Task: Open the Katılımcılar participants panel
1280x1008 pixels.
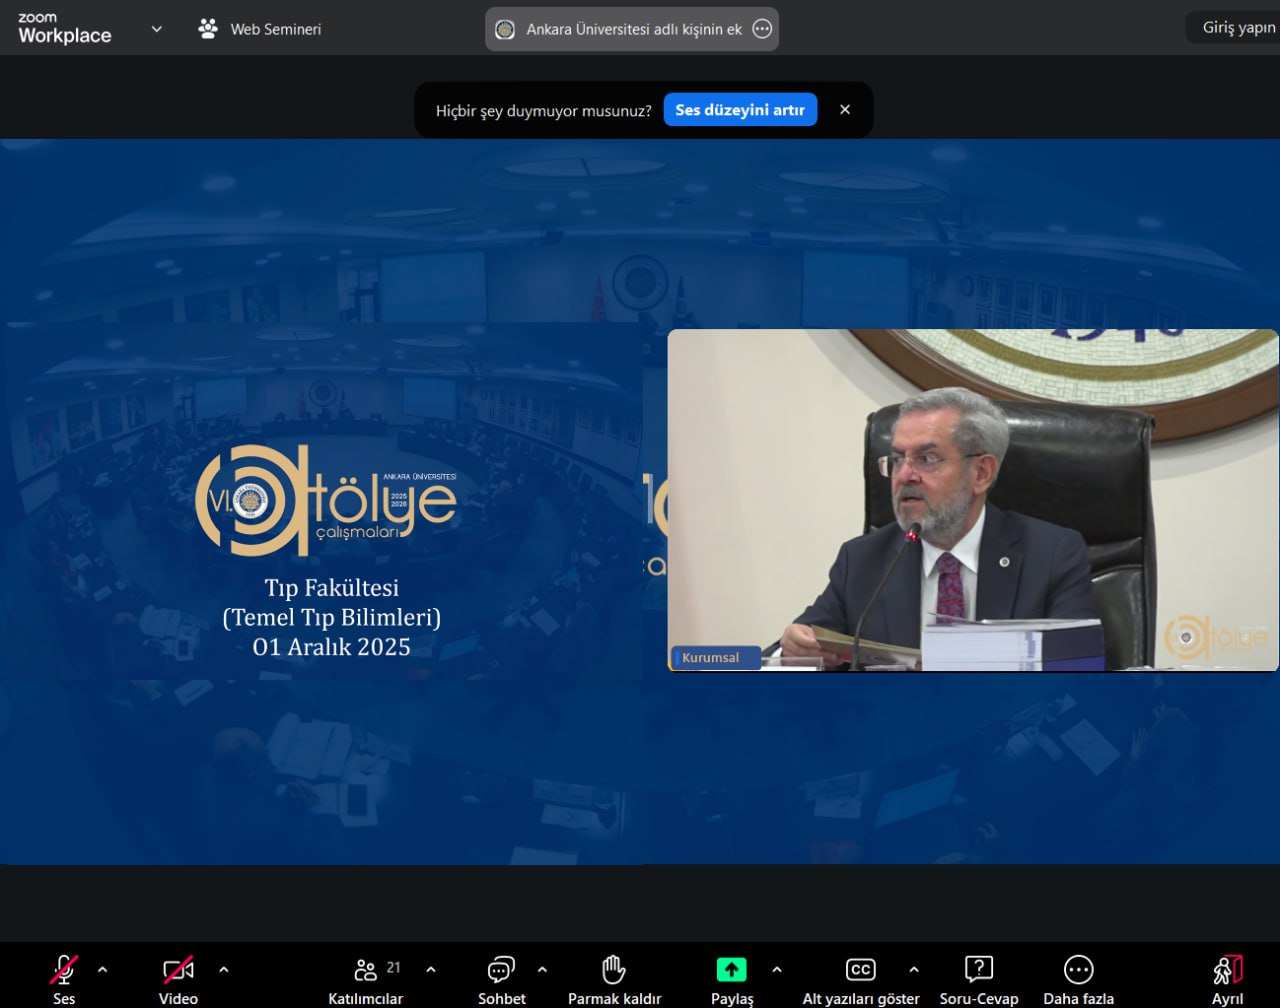Action: [x=366, y=970]
